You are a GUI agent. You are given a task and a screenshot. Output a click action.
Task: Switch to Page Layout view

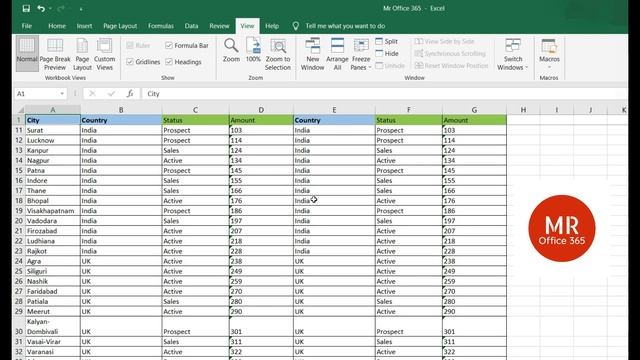point(82,53)
